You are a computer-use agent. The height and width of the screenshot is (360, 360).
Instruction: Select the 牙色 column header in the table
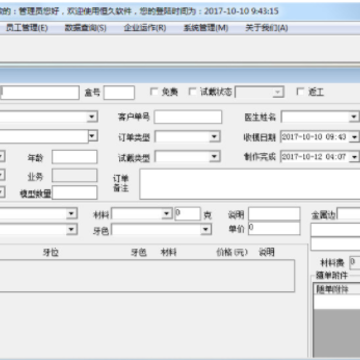pyautogui.click(x=138, y=252)
